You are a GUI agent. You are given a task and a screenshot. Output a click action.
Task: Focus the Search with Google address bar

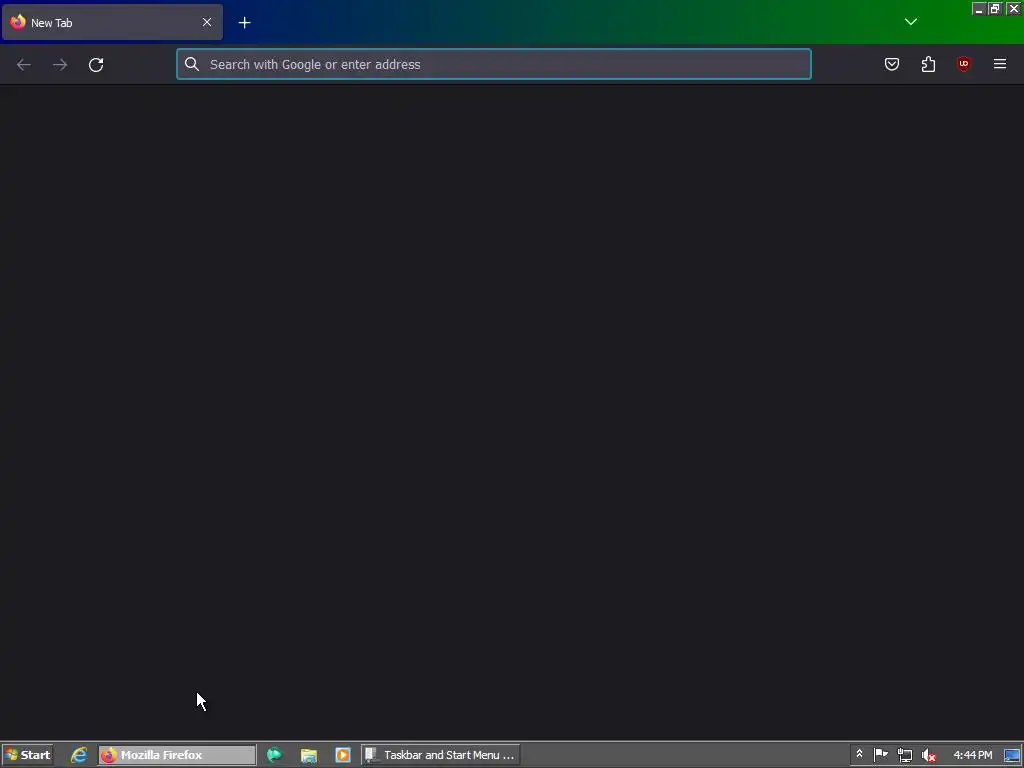click(x=494, y=64)
